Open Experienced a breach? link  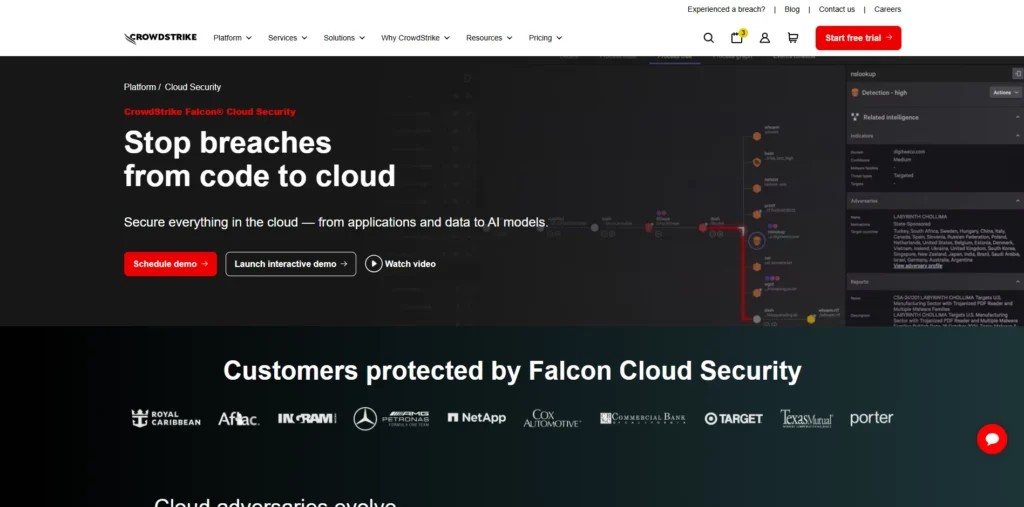726,9
